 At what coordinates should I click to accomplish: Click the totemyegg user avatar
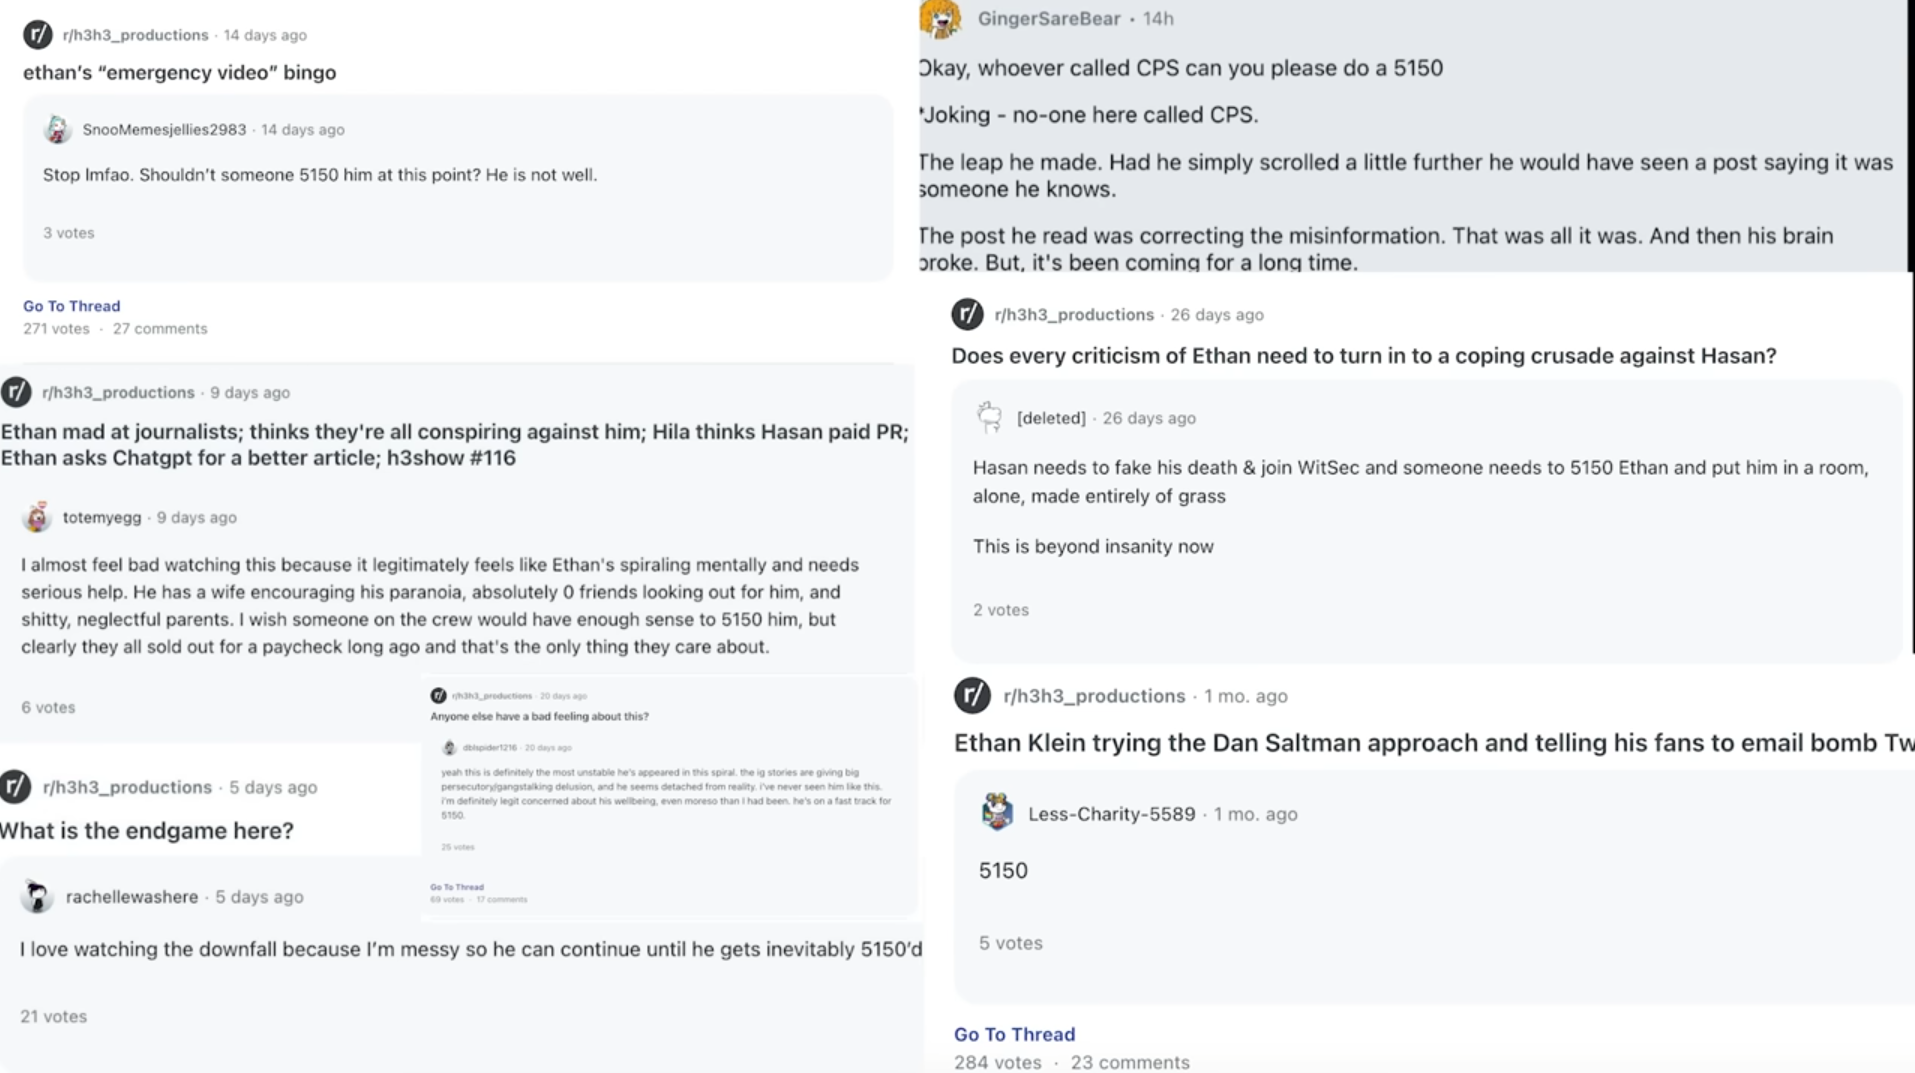point(37,517)
